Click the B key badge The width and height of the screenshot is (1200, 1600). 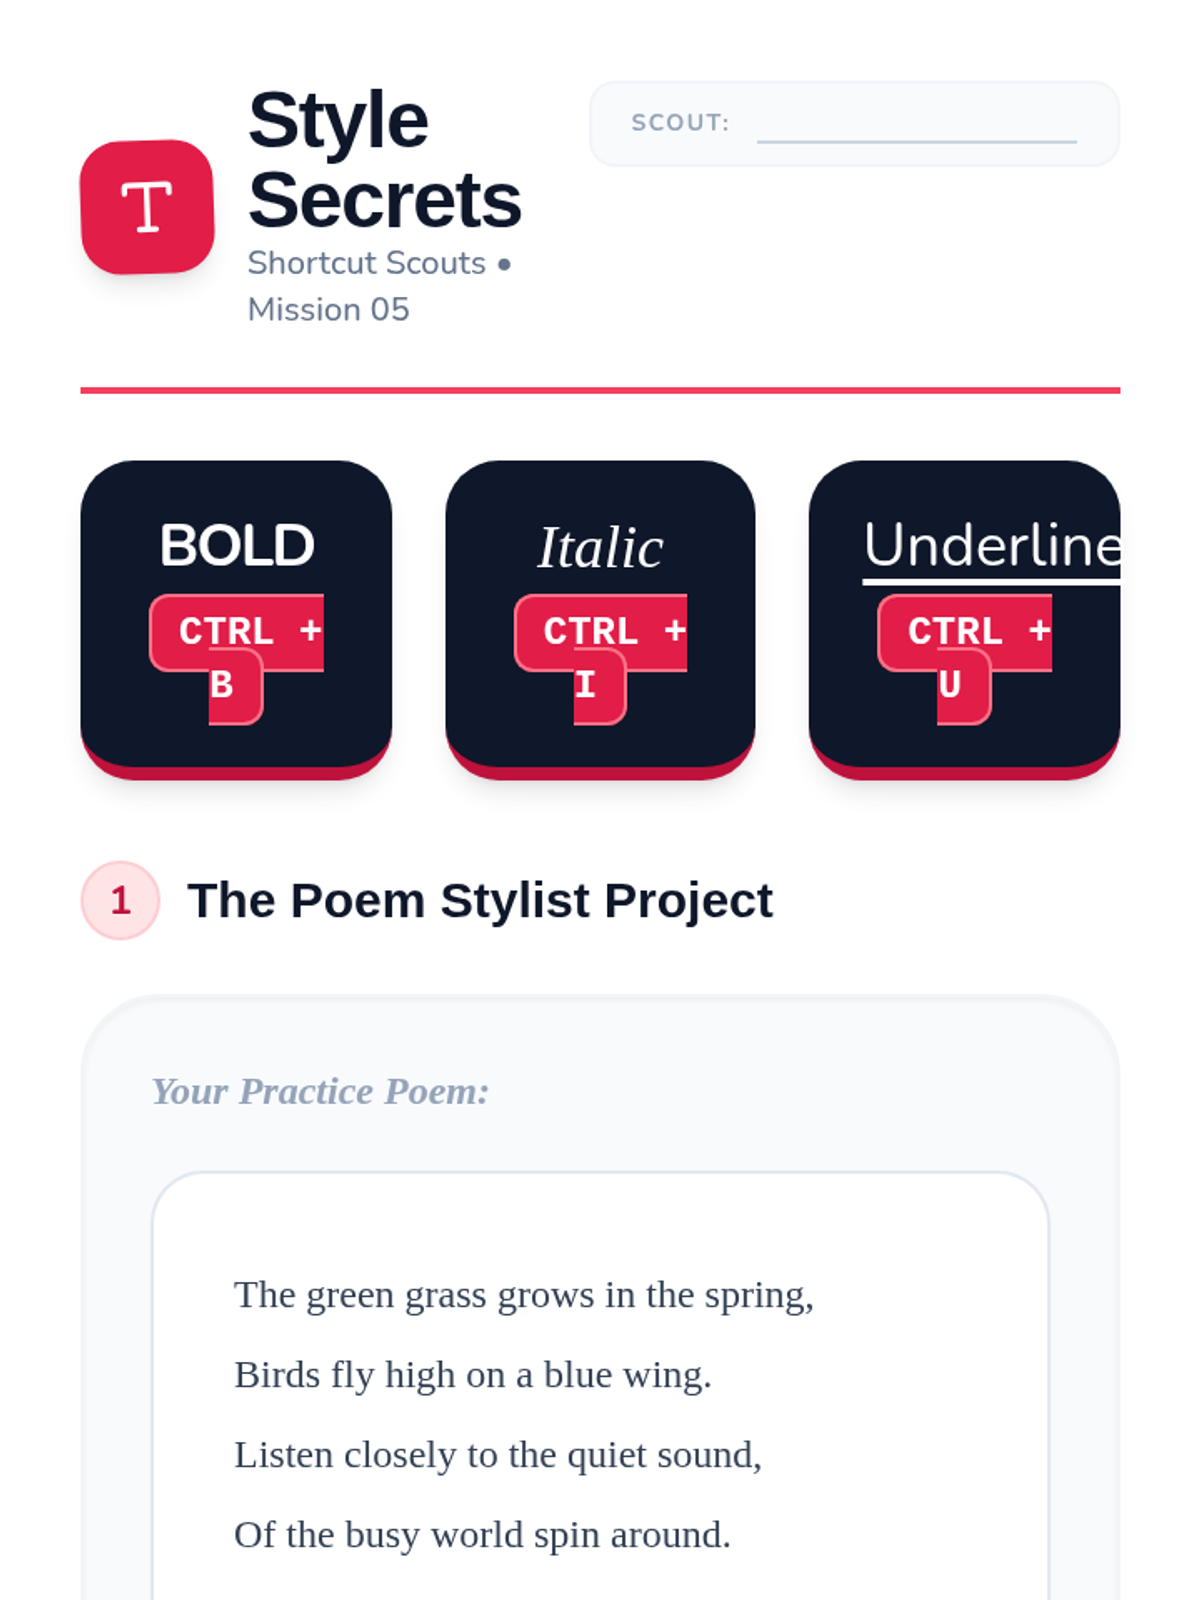pyautogui.click(x=235, y=686)
